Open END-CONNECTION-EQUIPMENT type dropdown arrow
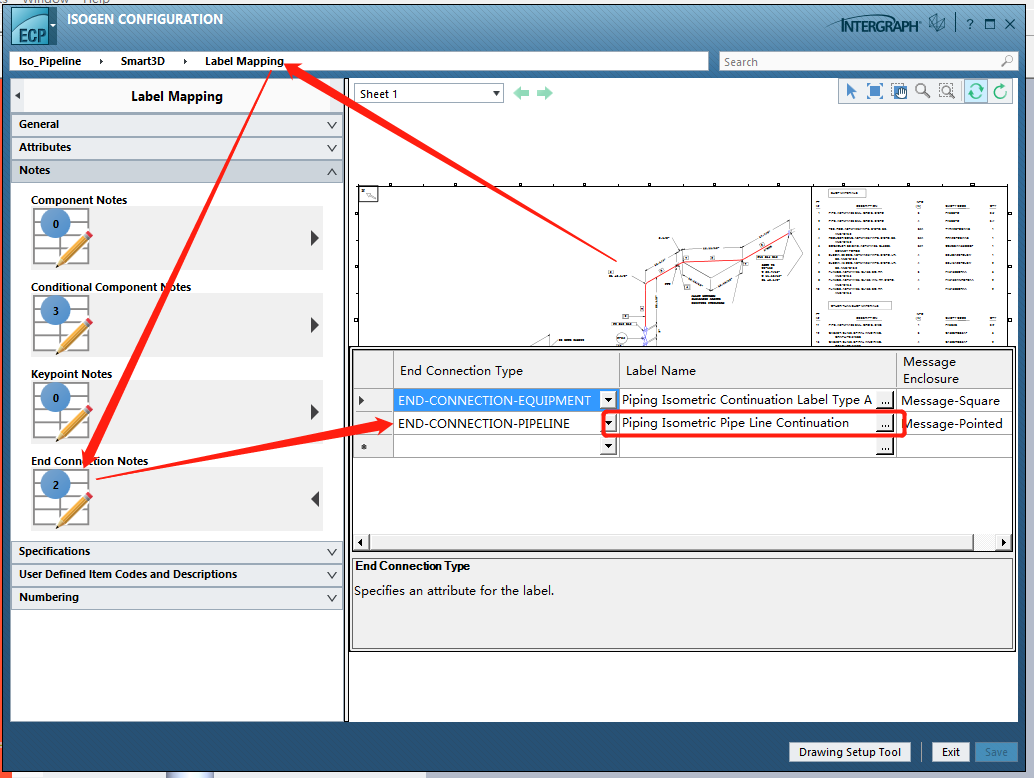 coord(608,400)
